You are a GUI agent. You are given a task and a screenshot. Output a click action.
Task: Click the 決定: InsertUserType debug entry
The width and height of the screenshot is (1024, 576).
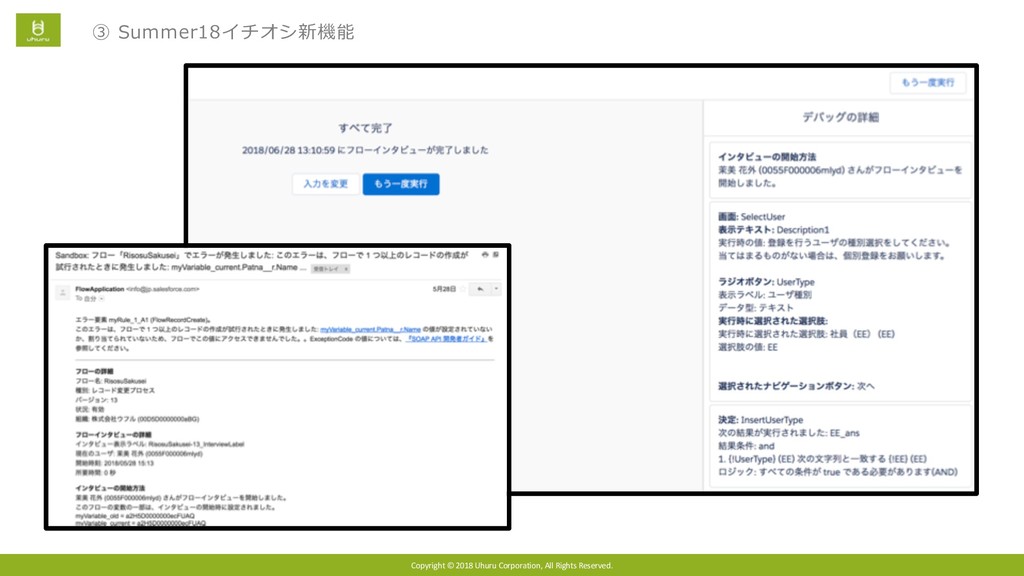point(761,420)
